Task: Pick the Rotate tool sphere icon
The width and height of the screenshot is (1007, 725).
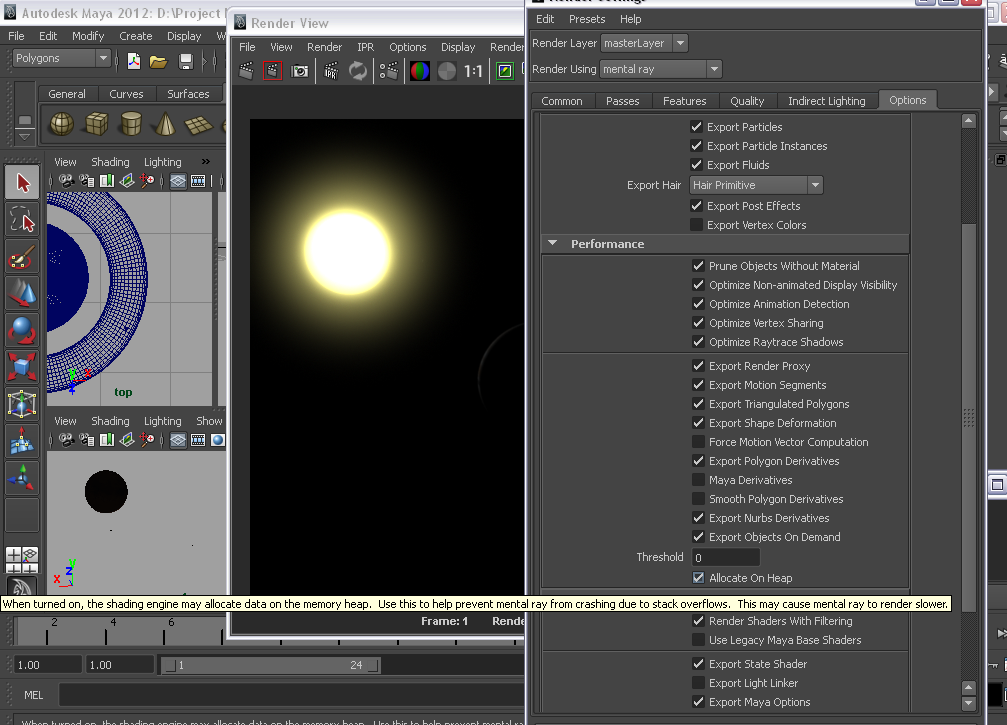Action: [22, 330]
